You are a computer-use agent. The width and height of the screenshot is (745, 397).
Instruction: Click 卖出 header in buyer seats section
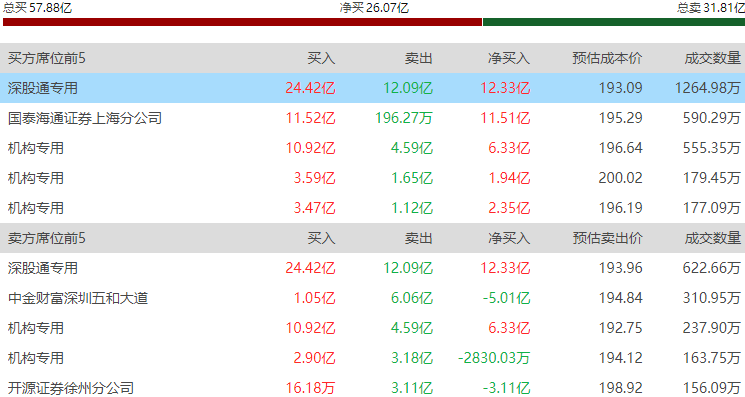419,58
